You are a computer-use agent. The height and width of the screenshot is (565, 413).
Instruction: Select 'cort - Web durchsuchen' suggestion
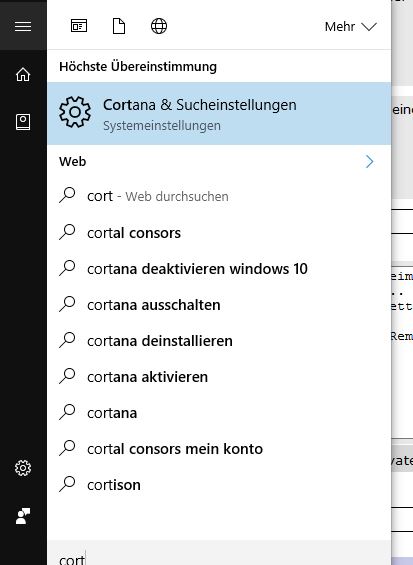pos(219,196)
